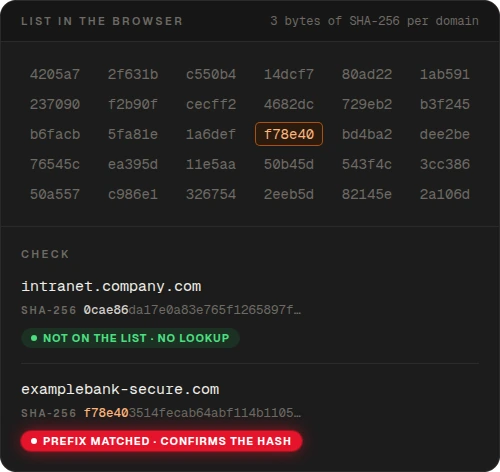Click hash prefix 14dcf7

pos(289,74)
